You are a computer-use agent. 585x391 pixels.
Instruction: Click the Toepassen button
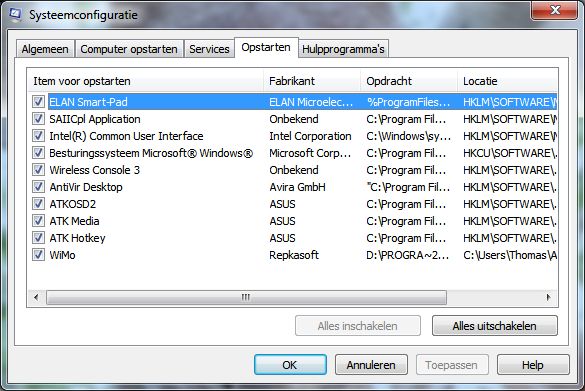(x=452, y=365)
